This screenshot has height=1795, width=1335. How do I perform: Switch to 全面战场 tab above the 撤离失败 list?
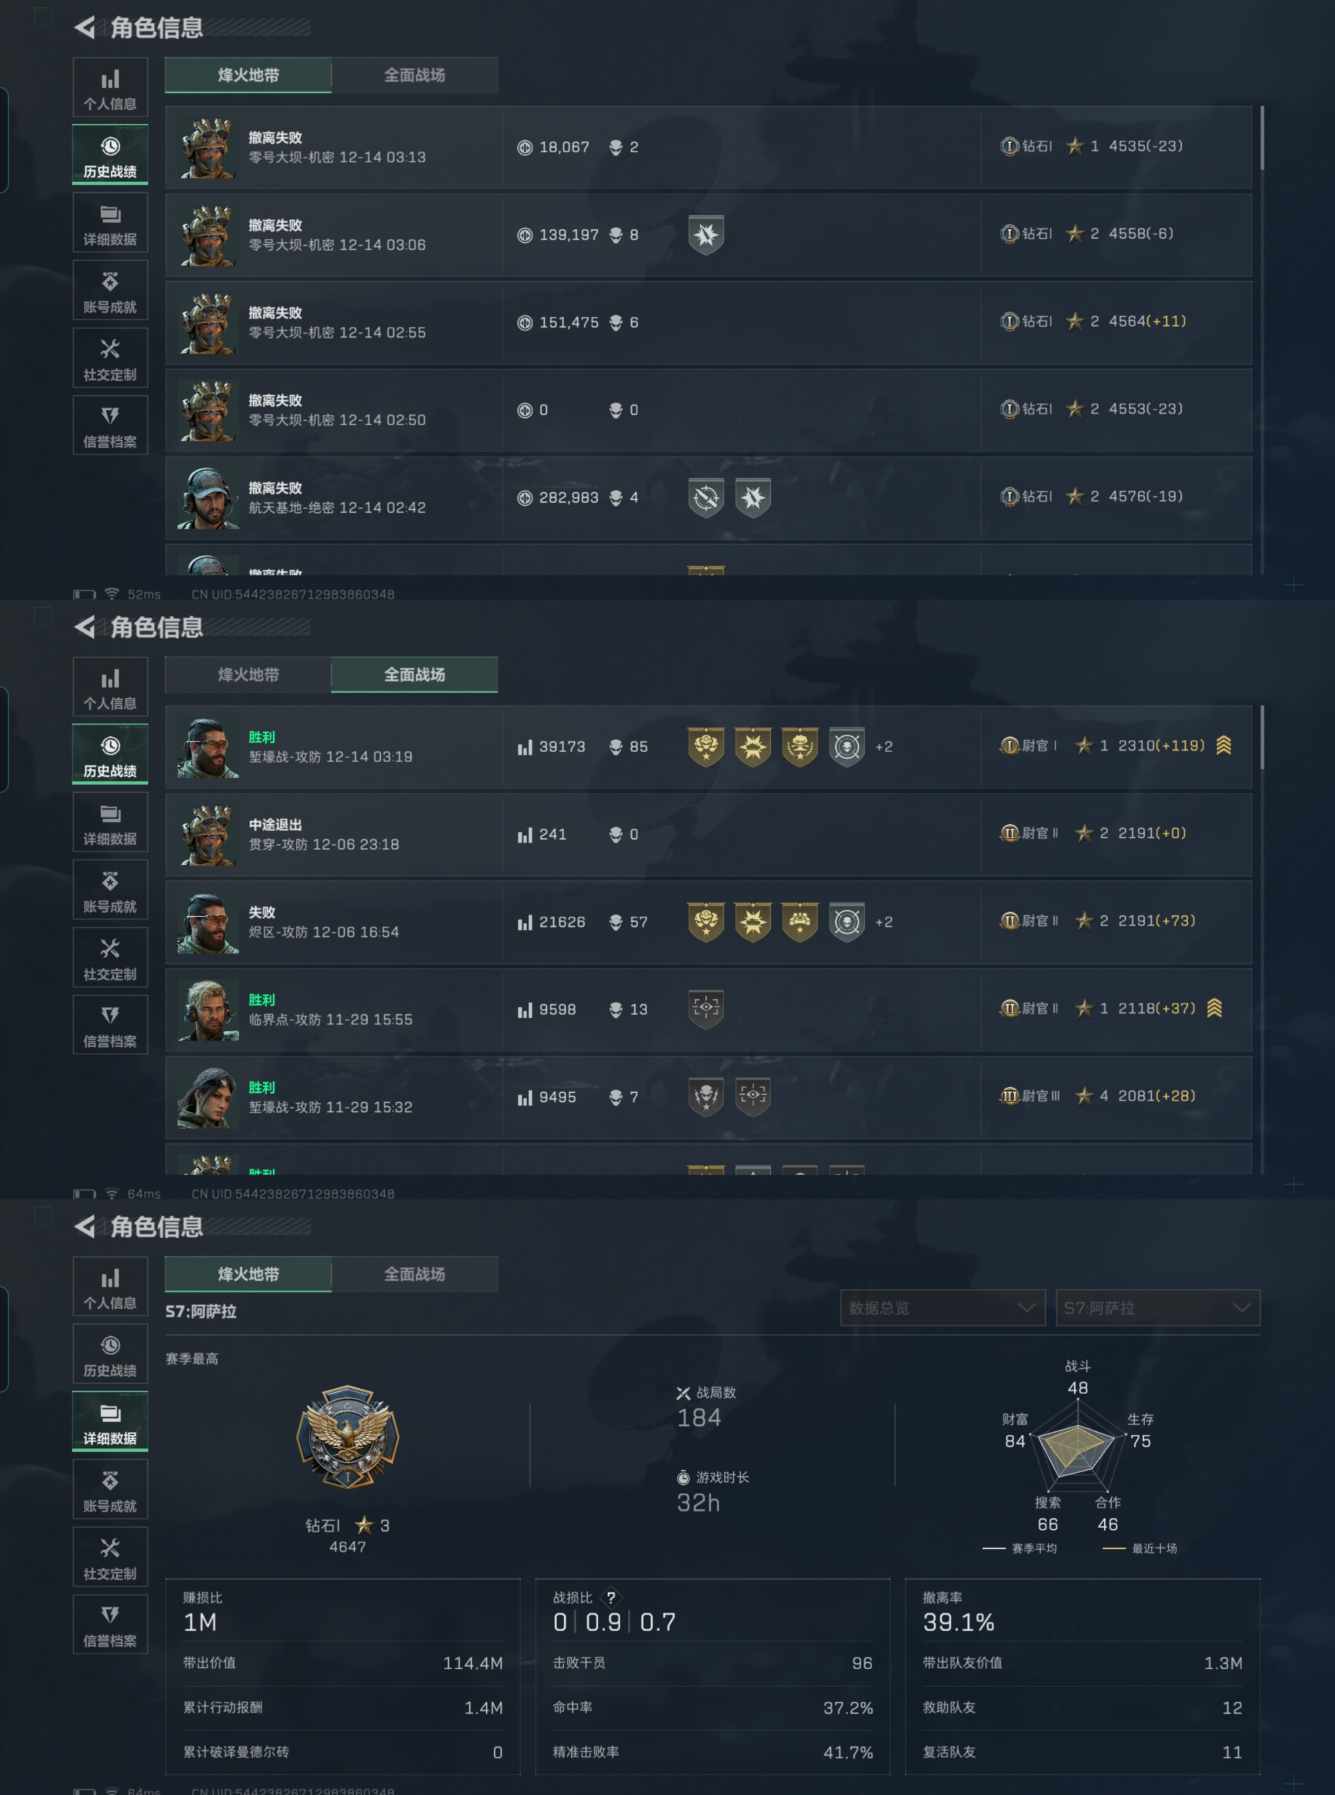click(414, 75)
